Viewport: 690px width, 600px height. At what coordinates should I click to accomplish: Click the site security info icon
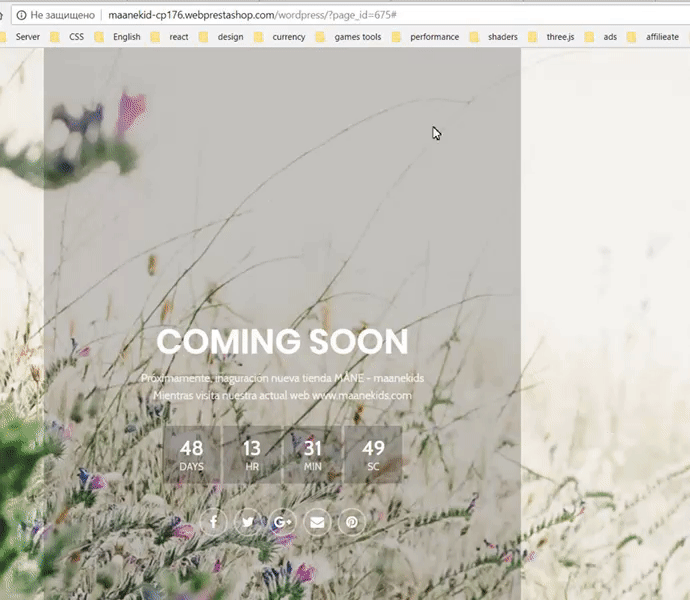(x=21, y=15)
